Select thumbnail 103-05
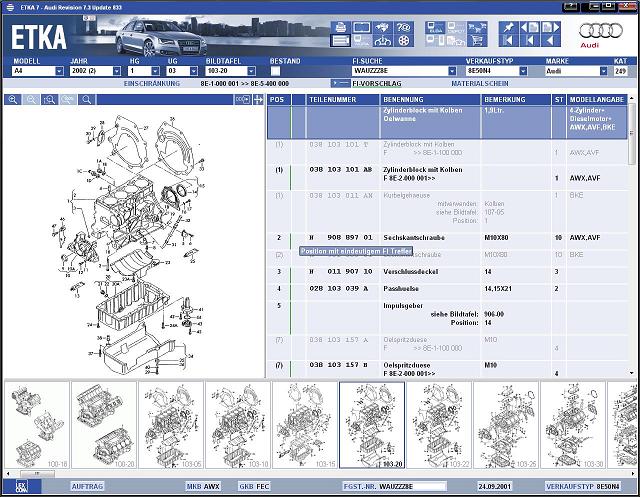Screen dimensions: 640x497 [x=171, y=425]
